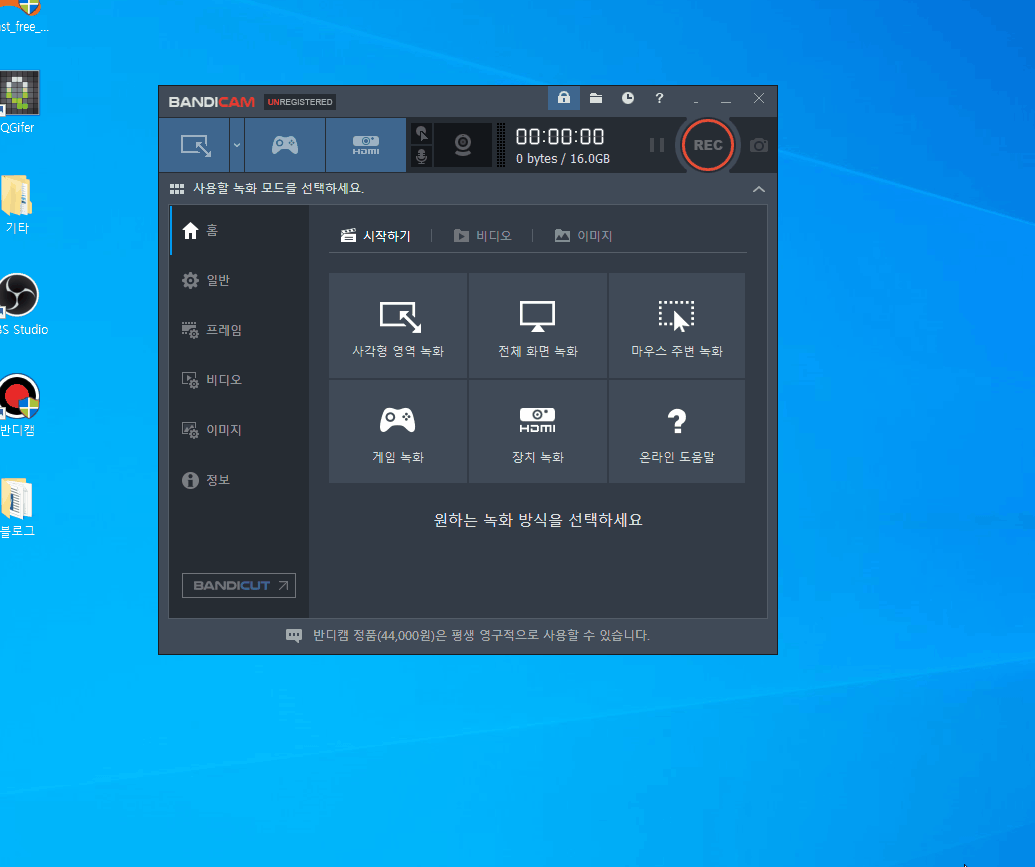1035x867 pixels.
Task: Open the 일반 settings section
Action: coord(240,280)
